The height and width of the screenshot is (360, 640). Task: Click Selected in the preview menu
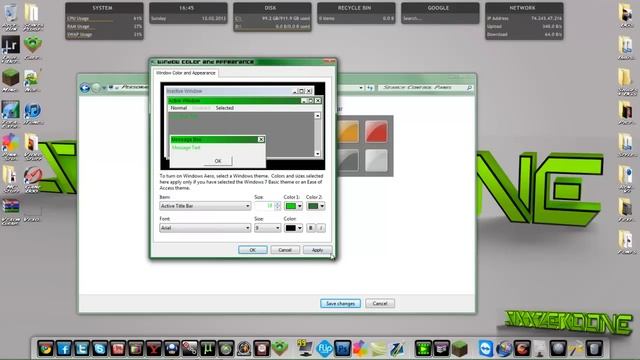click(224, 108)
